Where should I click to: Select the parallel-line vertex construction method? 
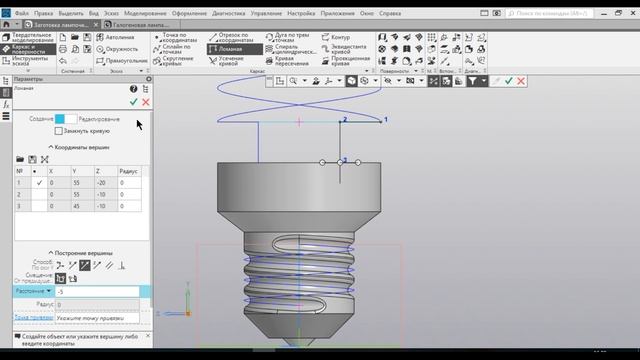click(x=109, y=265)
